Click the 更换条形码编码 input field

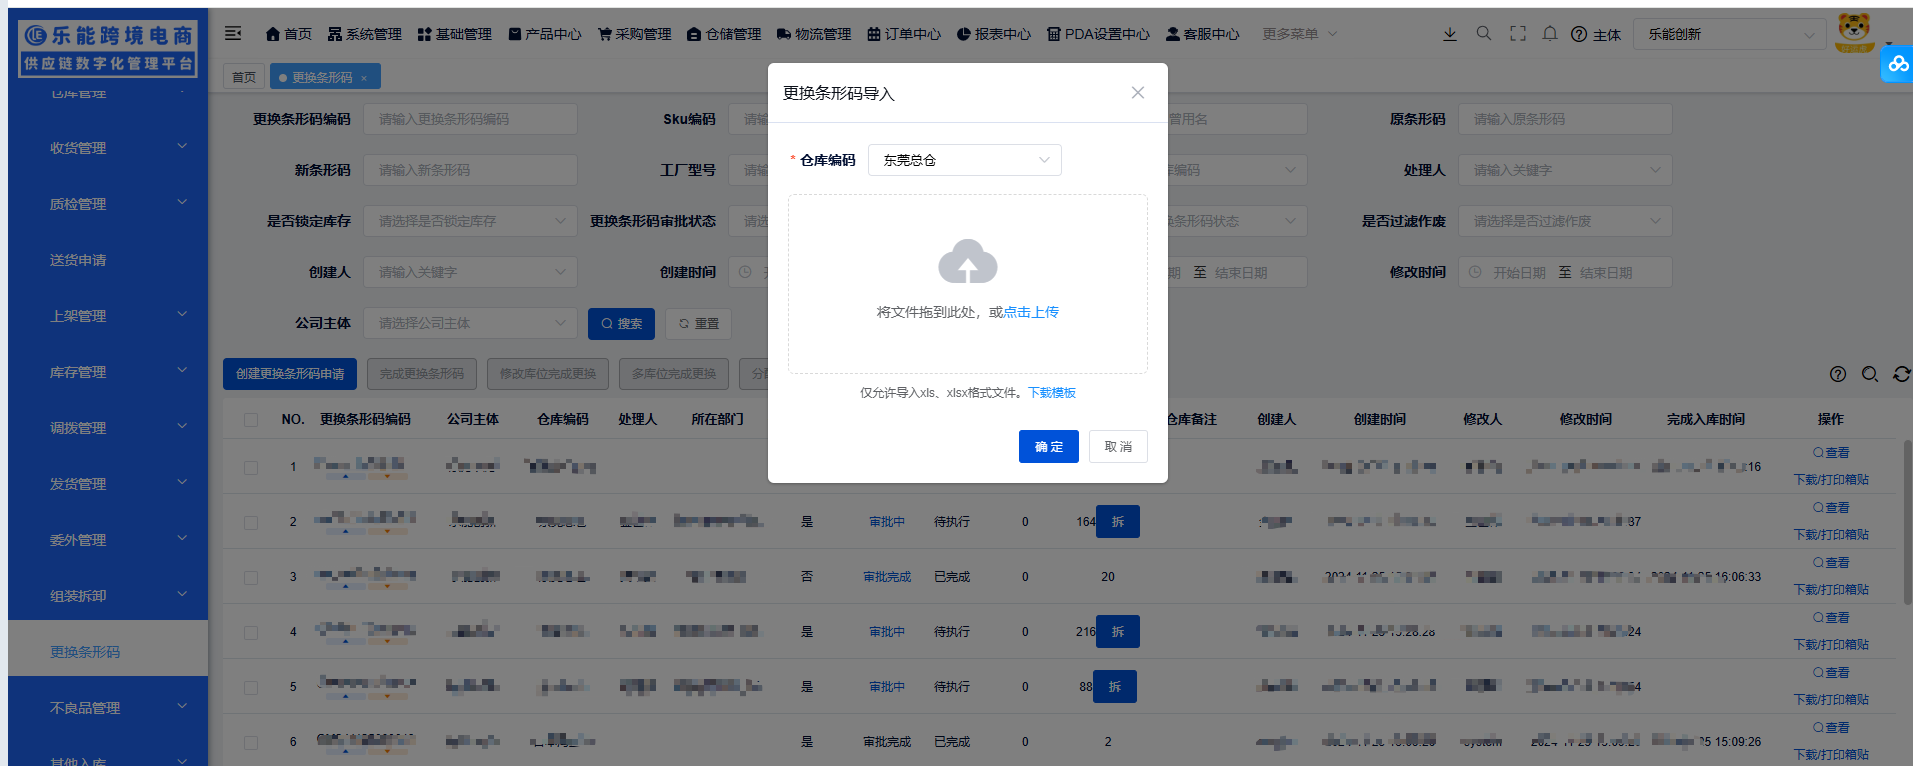point(470,119)
